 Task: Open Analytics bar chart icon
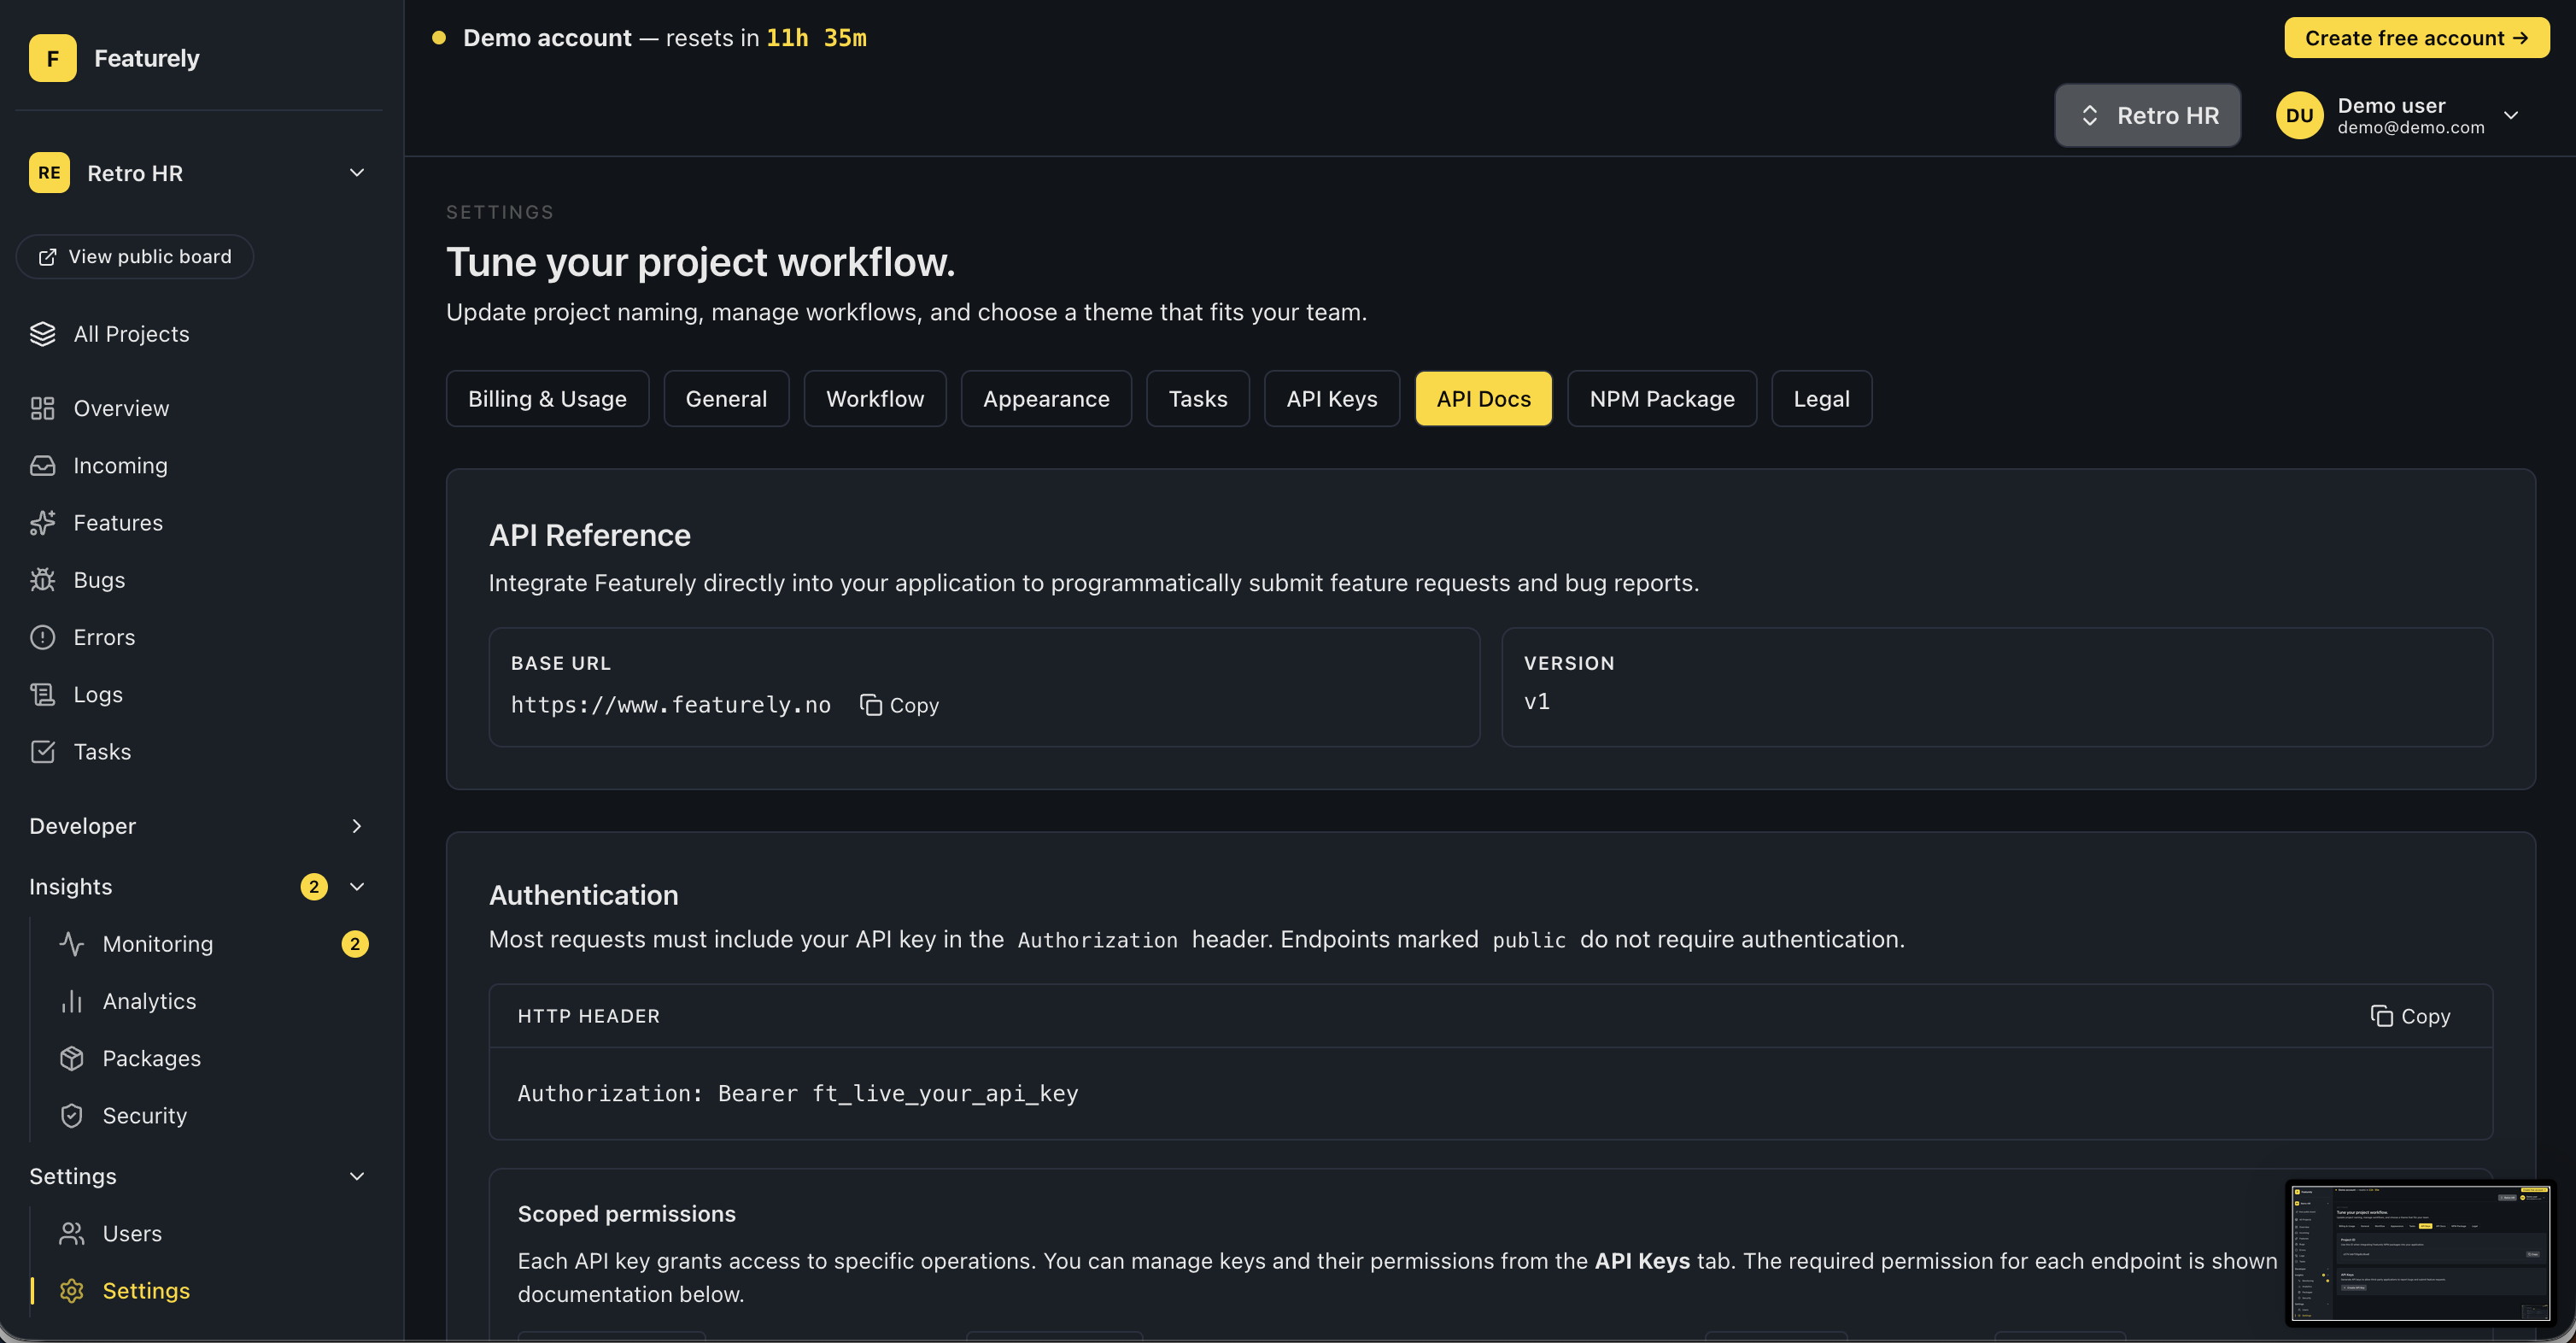[x=71, y=1001]
